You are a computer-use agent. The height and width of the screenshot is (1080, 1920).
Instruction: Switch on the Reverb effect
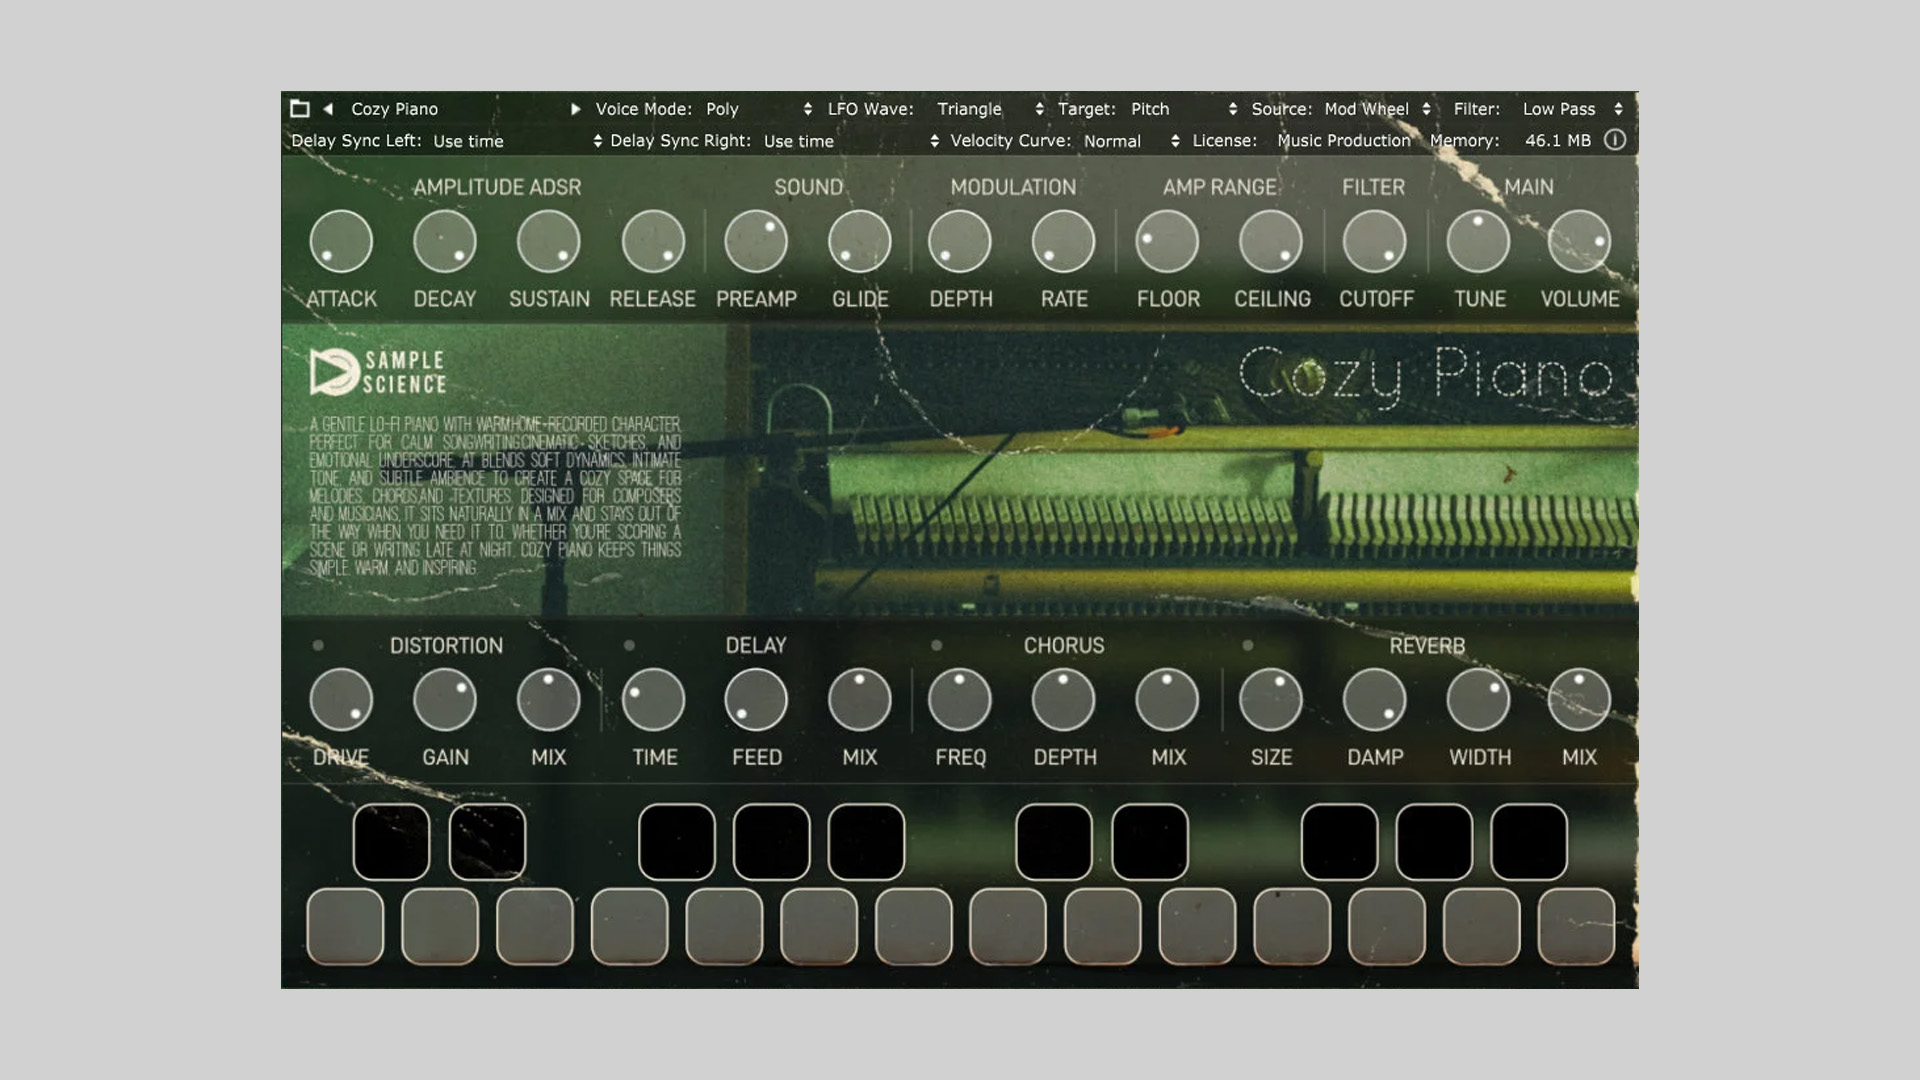pyautogui.click(x=1247, y=645)
